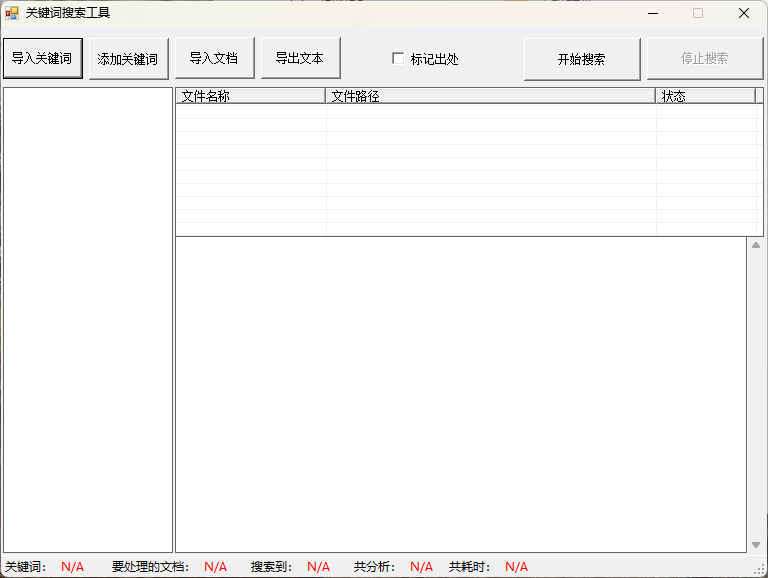This screenshot has height=578, width=768.
Task: Start searching with 开始搜索
Action: (582, 59)
